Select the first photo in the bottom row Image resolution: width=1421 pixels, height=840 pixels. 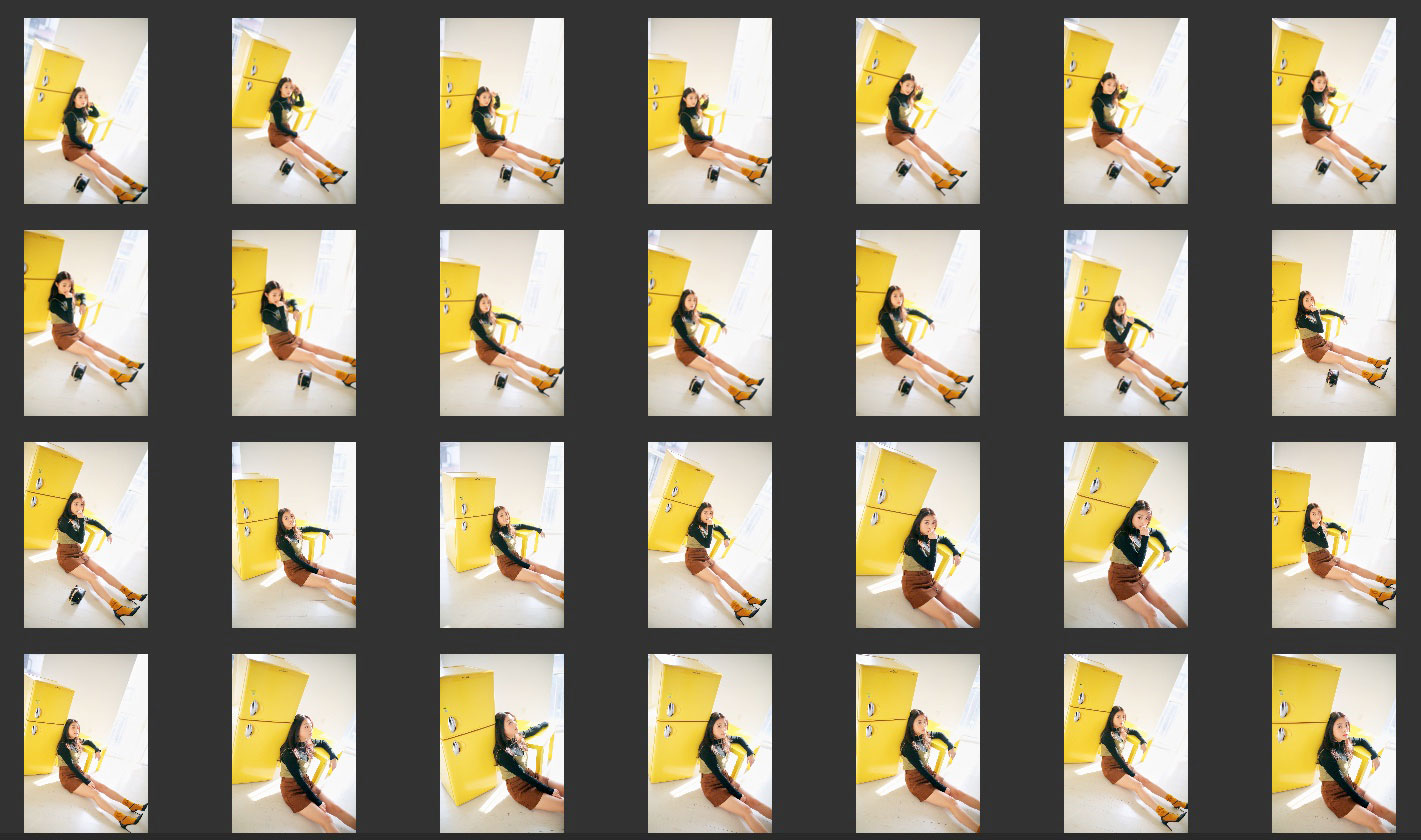tap(86, 743)
